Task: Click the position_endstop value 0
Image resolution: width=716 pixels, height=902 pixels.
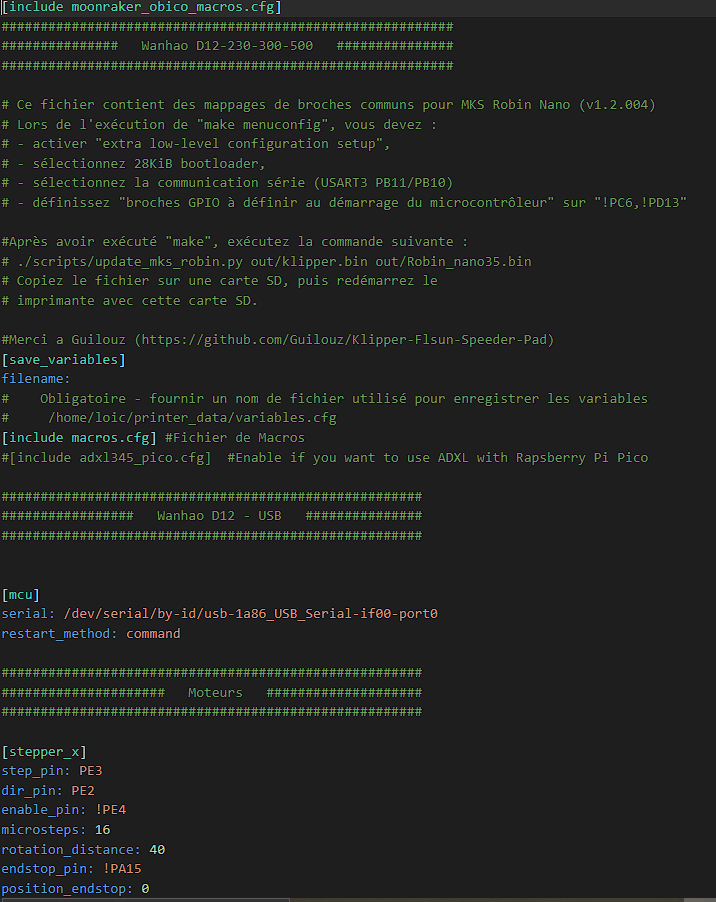Action: (145, 888)
